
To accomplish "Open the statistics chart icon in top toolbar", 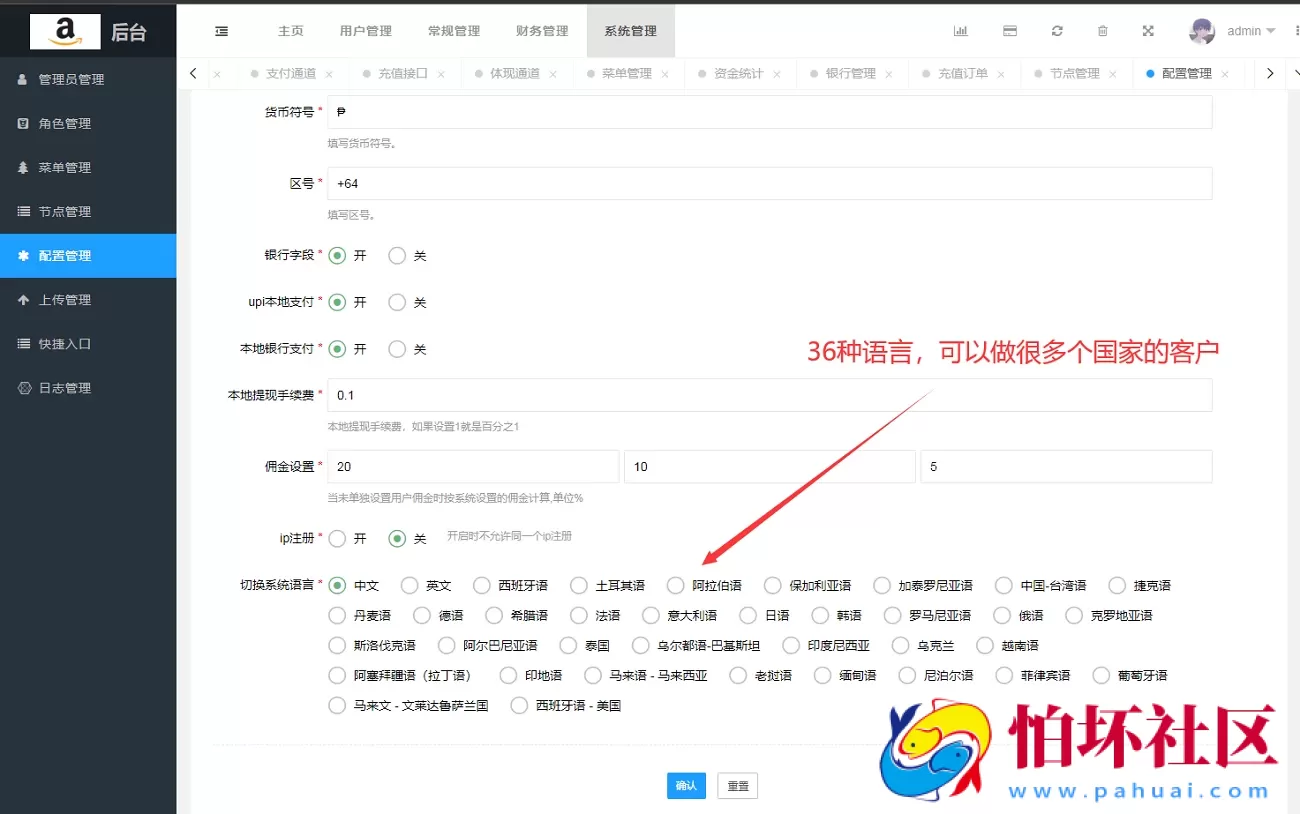I will coord(961,30).
